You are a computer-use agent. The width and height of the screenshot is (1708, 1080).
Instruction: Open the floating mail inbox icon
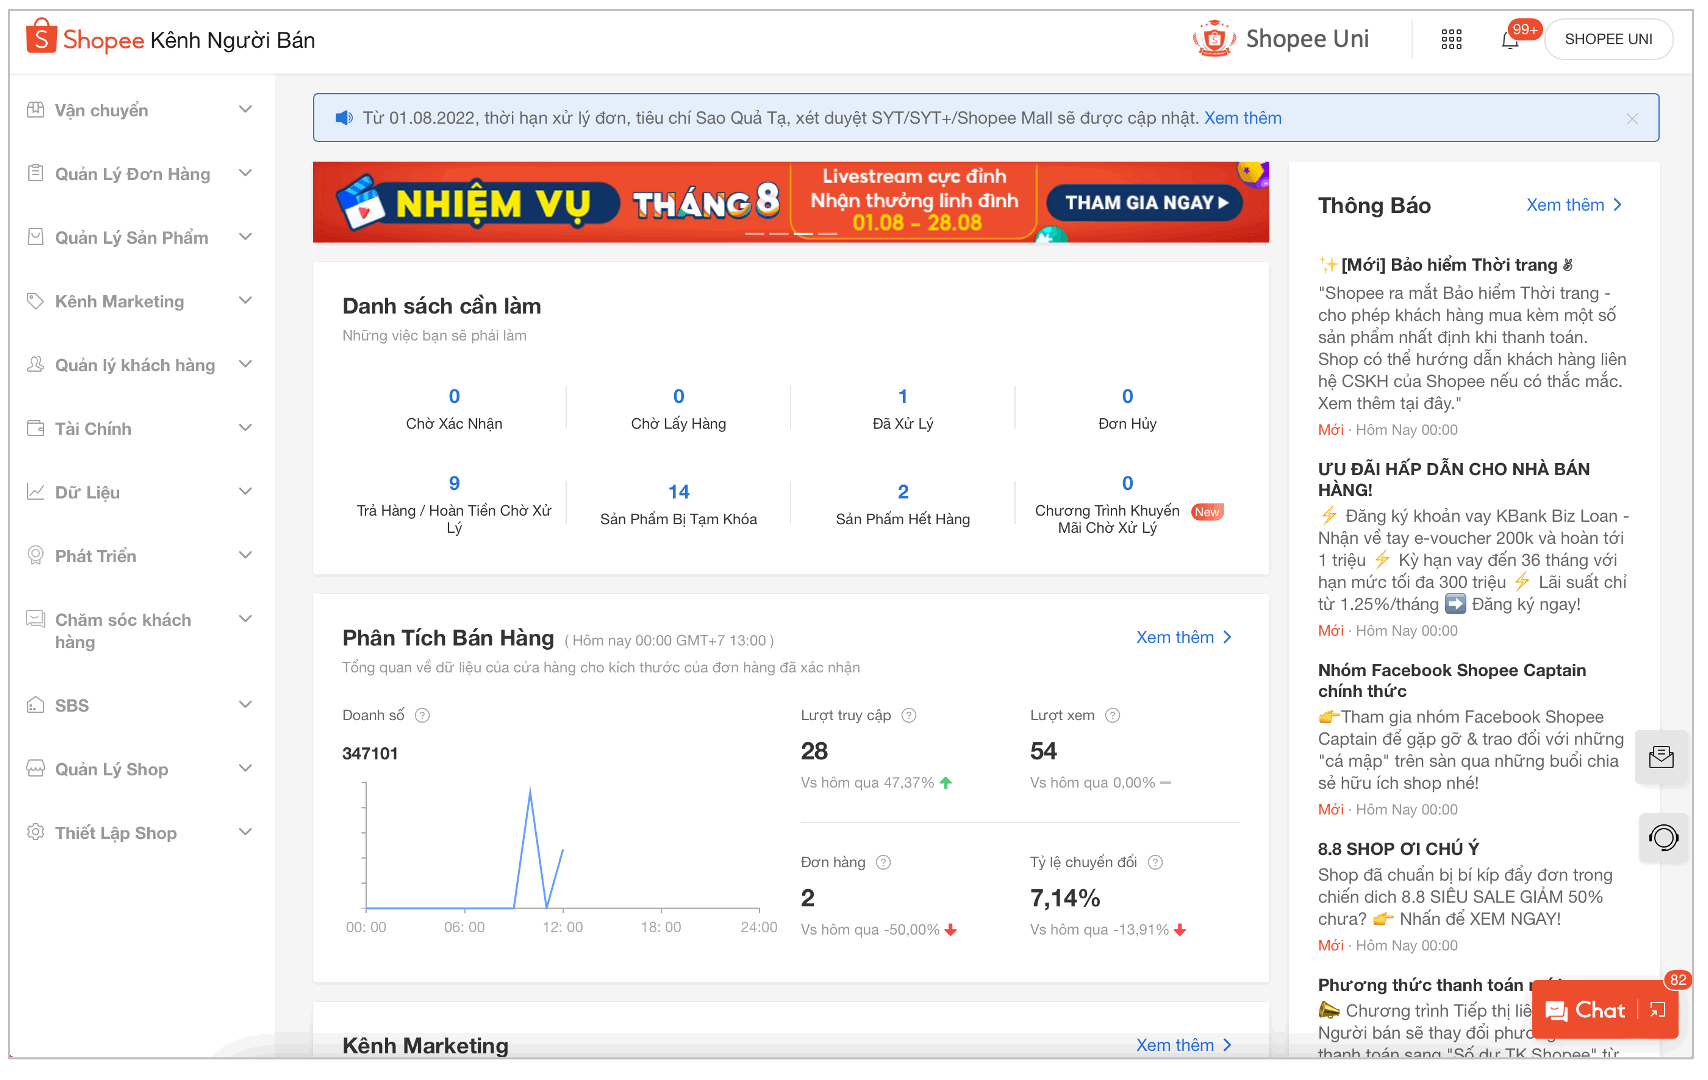(x=1662, y=757)
